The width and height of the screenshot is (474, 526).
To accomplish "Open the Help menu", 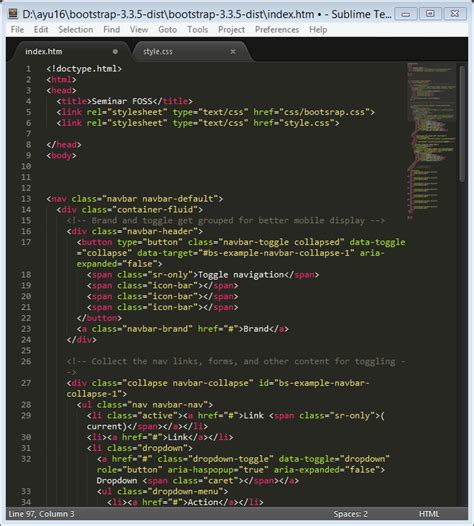I will pos(318,30).
